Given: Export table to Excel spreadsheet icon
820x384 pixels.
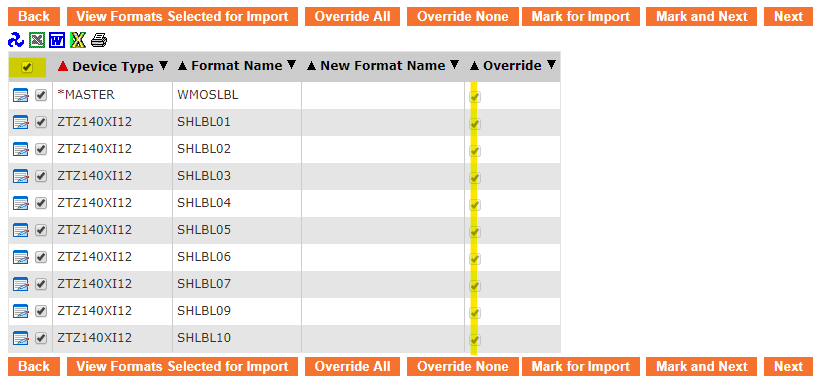Looking at the screenshot, I should click(x=37, y=40).
